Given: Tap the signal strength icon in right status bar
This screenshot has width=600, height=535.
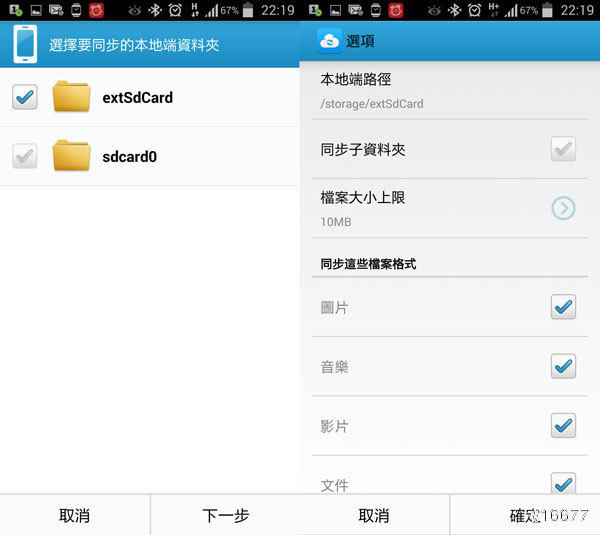Looking at the screenshot, I should pyautogui.click(x=510, y=10).
